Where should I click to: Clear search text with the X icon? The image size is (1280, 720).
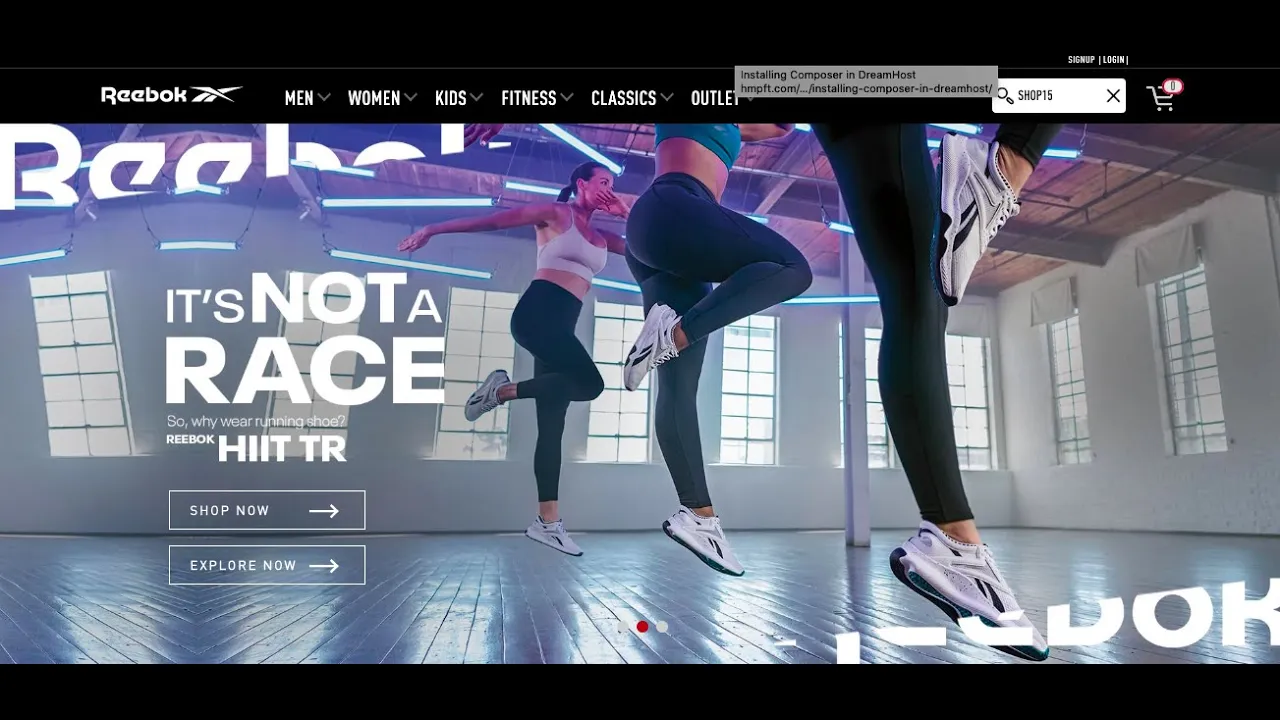[1113, 96]
